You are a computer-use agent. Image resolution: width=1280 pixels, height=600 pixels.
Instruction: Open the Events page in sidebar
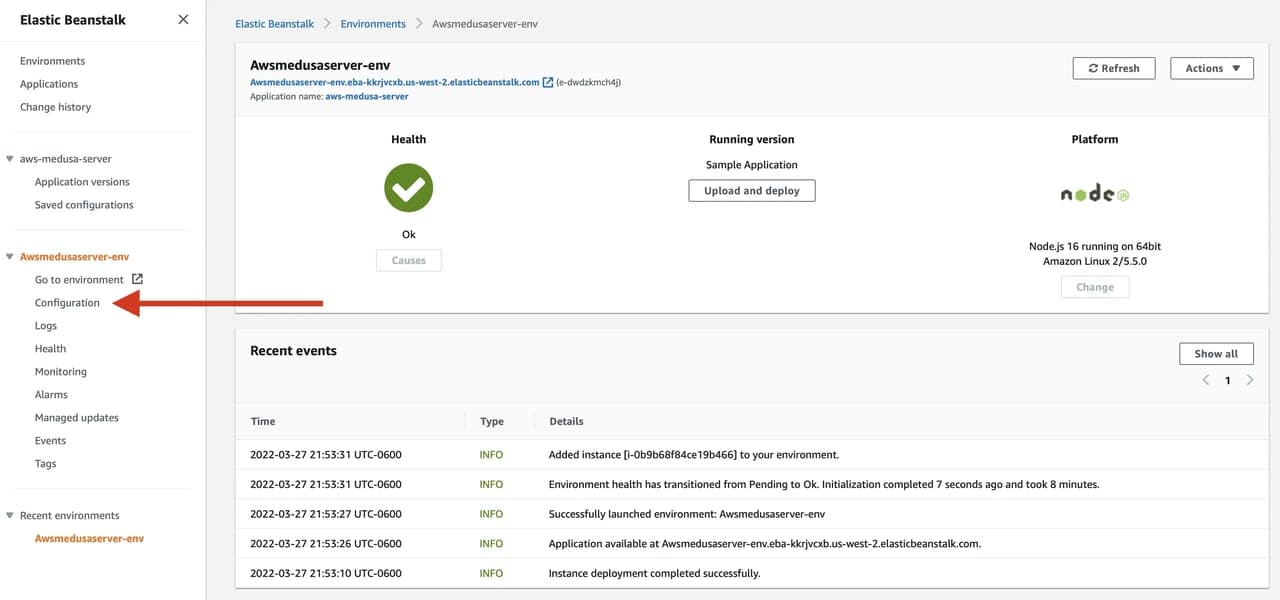50,441
